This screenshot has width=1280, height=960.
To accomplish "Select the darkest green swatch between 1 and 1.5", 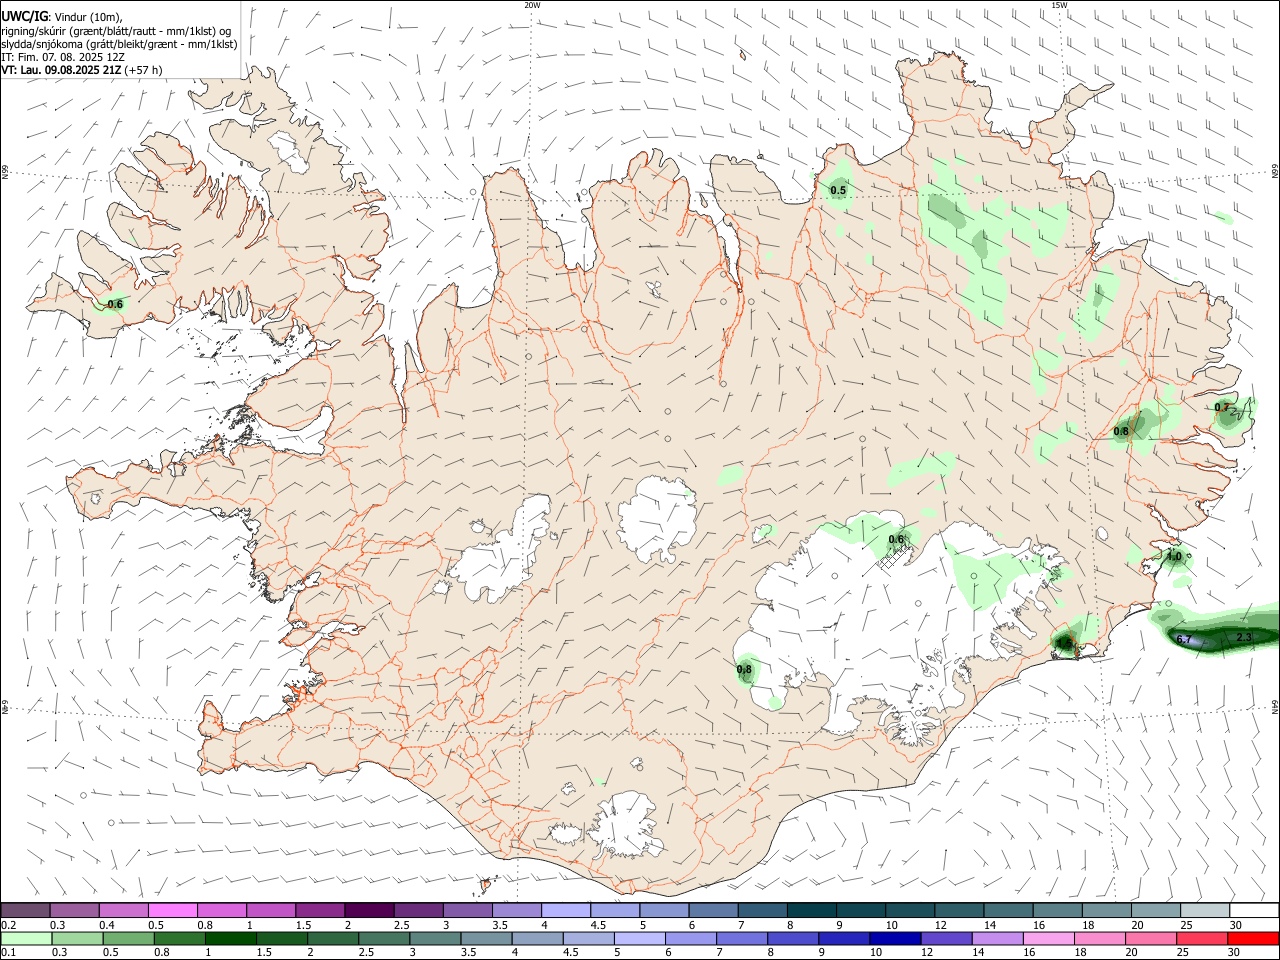I will pos(231,938).
